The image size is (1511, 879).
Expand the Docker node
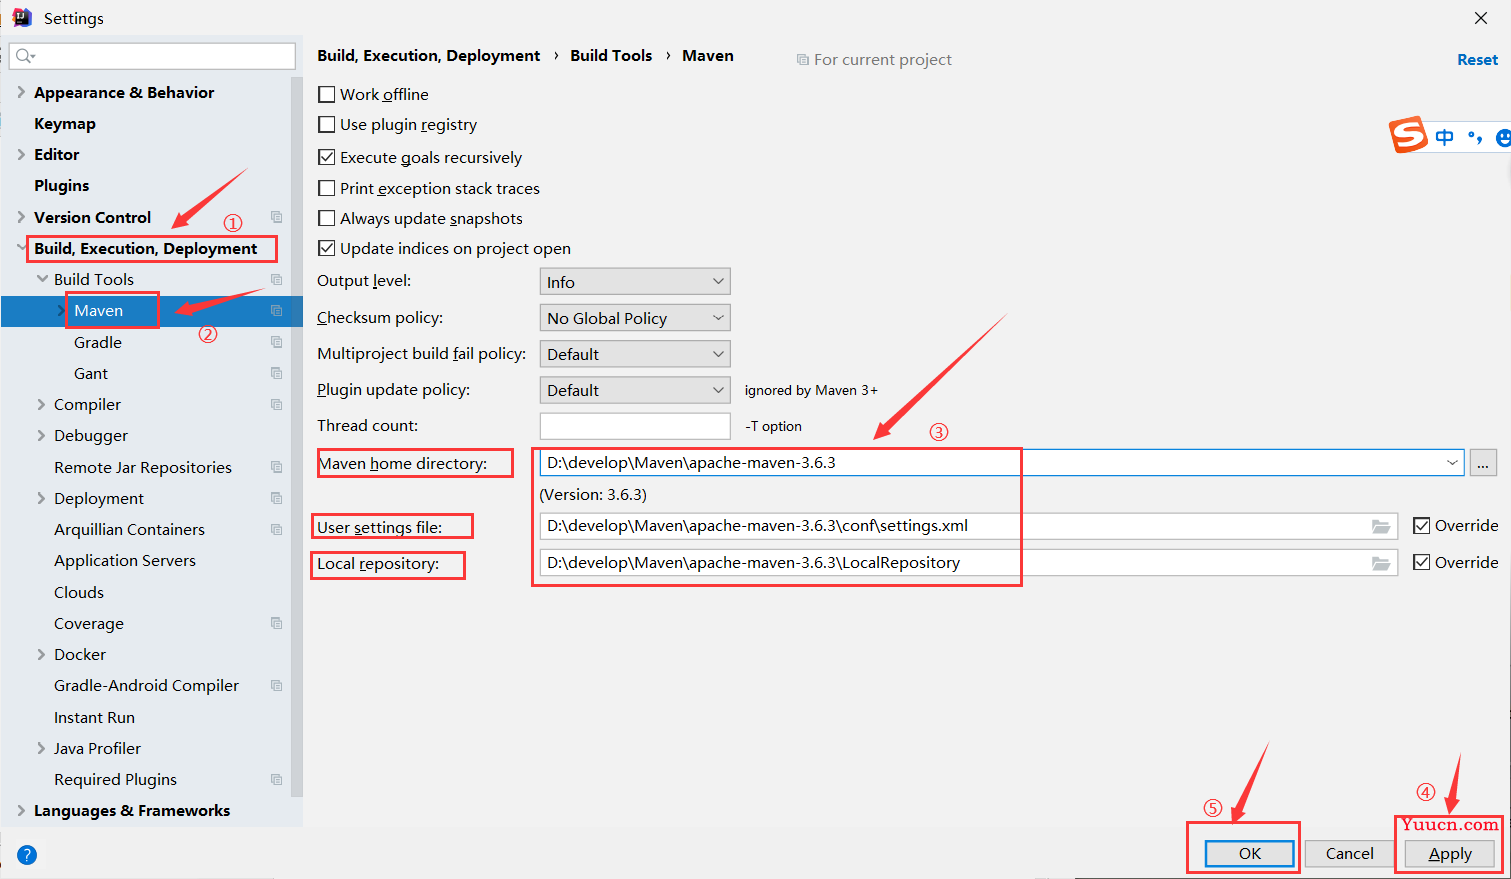pos(41,654)
